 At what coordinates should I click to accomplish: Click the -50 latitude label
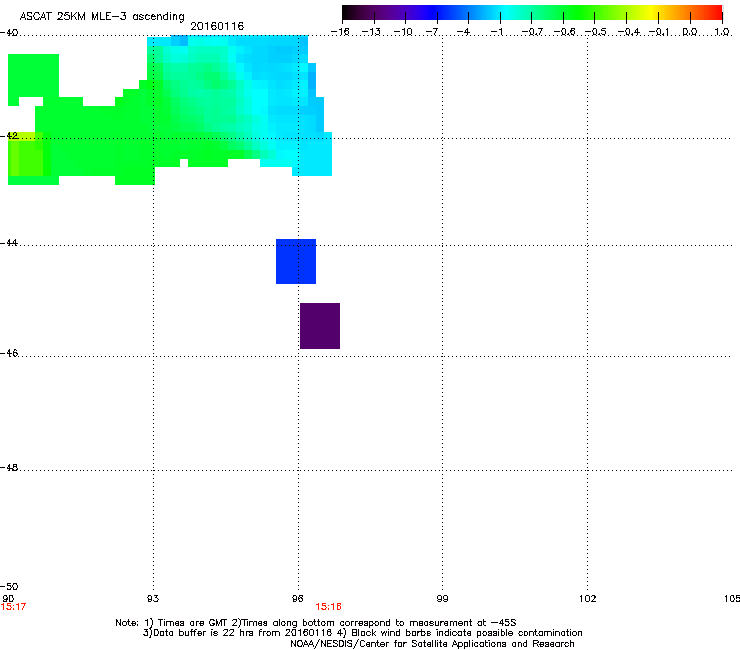click(9, 587)
